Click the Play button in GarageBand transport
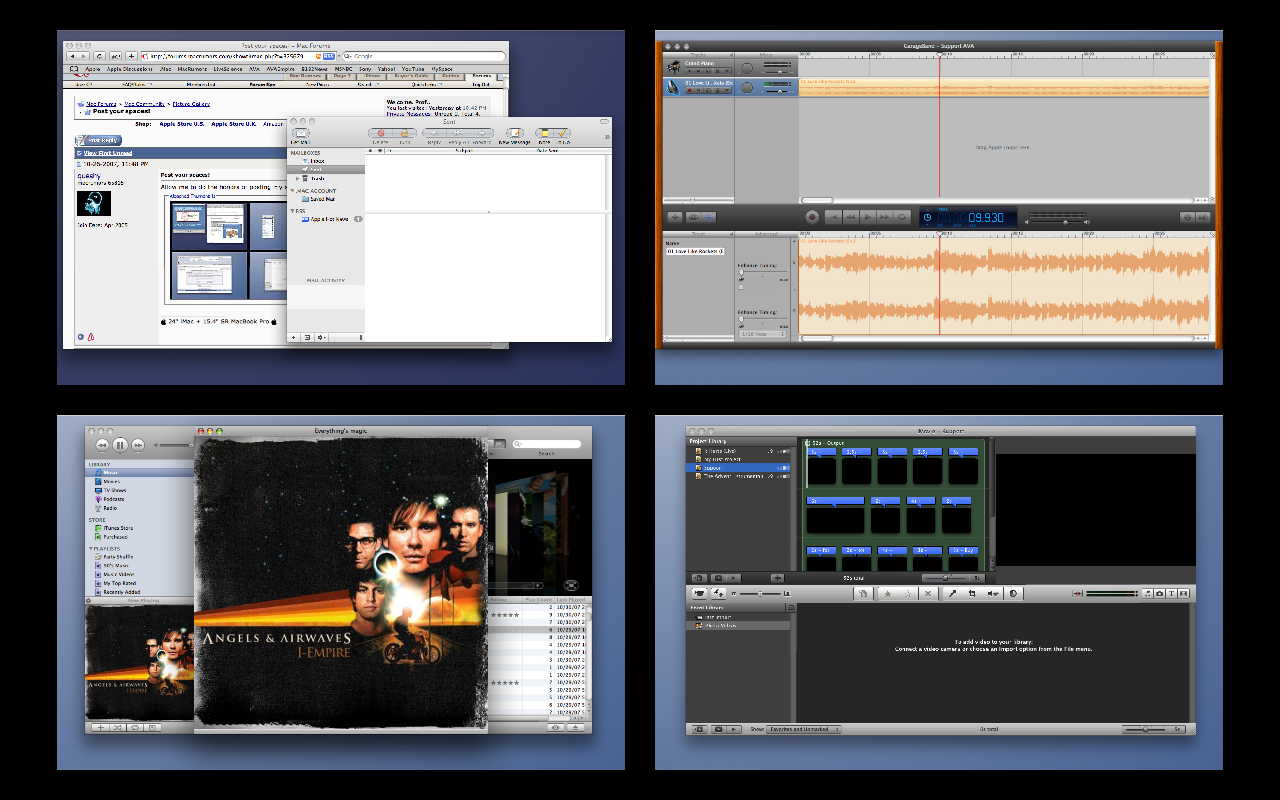The image size is (1280, 800). pos(869,216)
